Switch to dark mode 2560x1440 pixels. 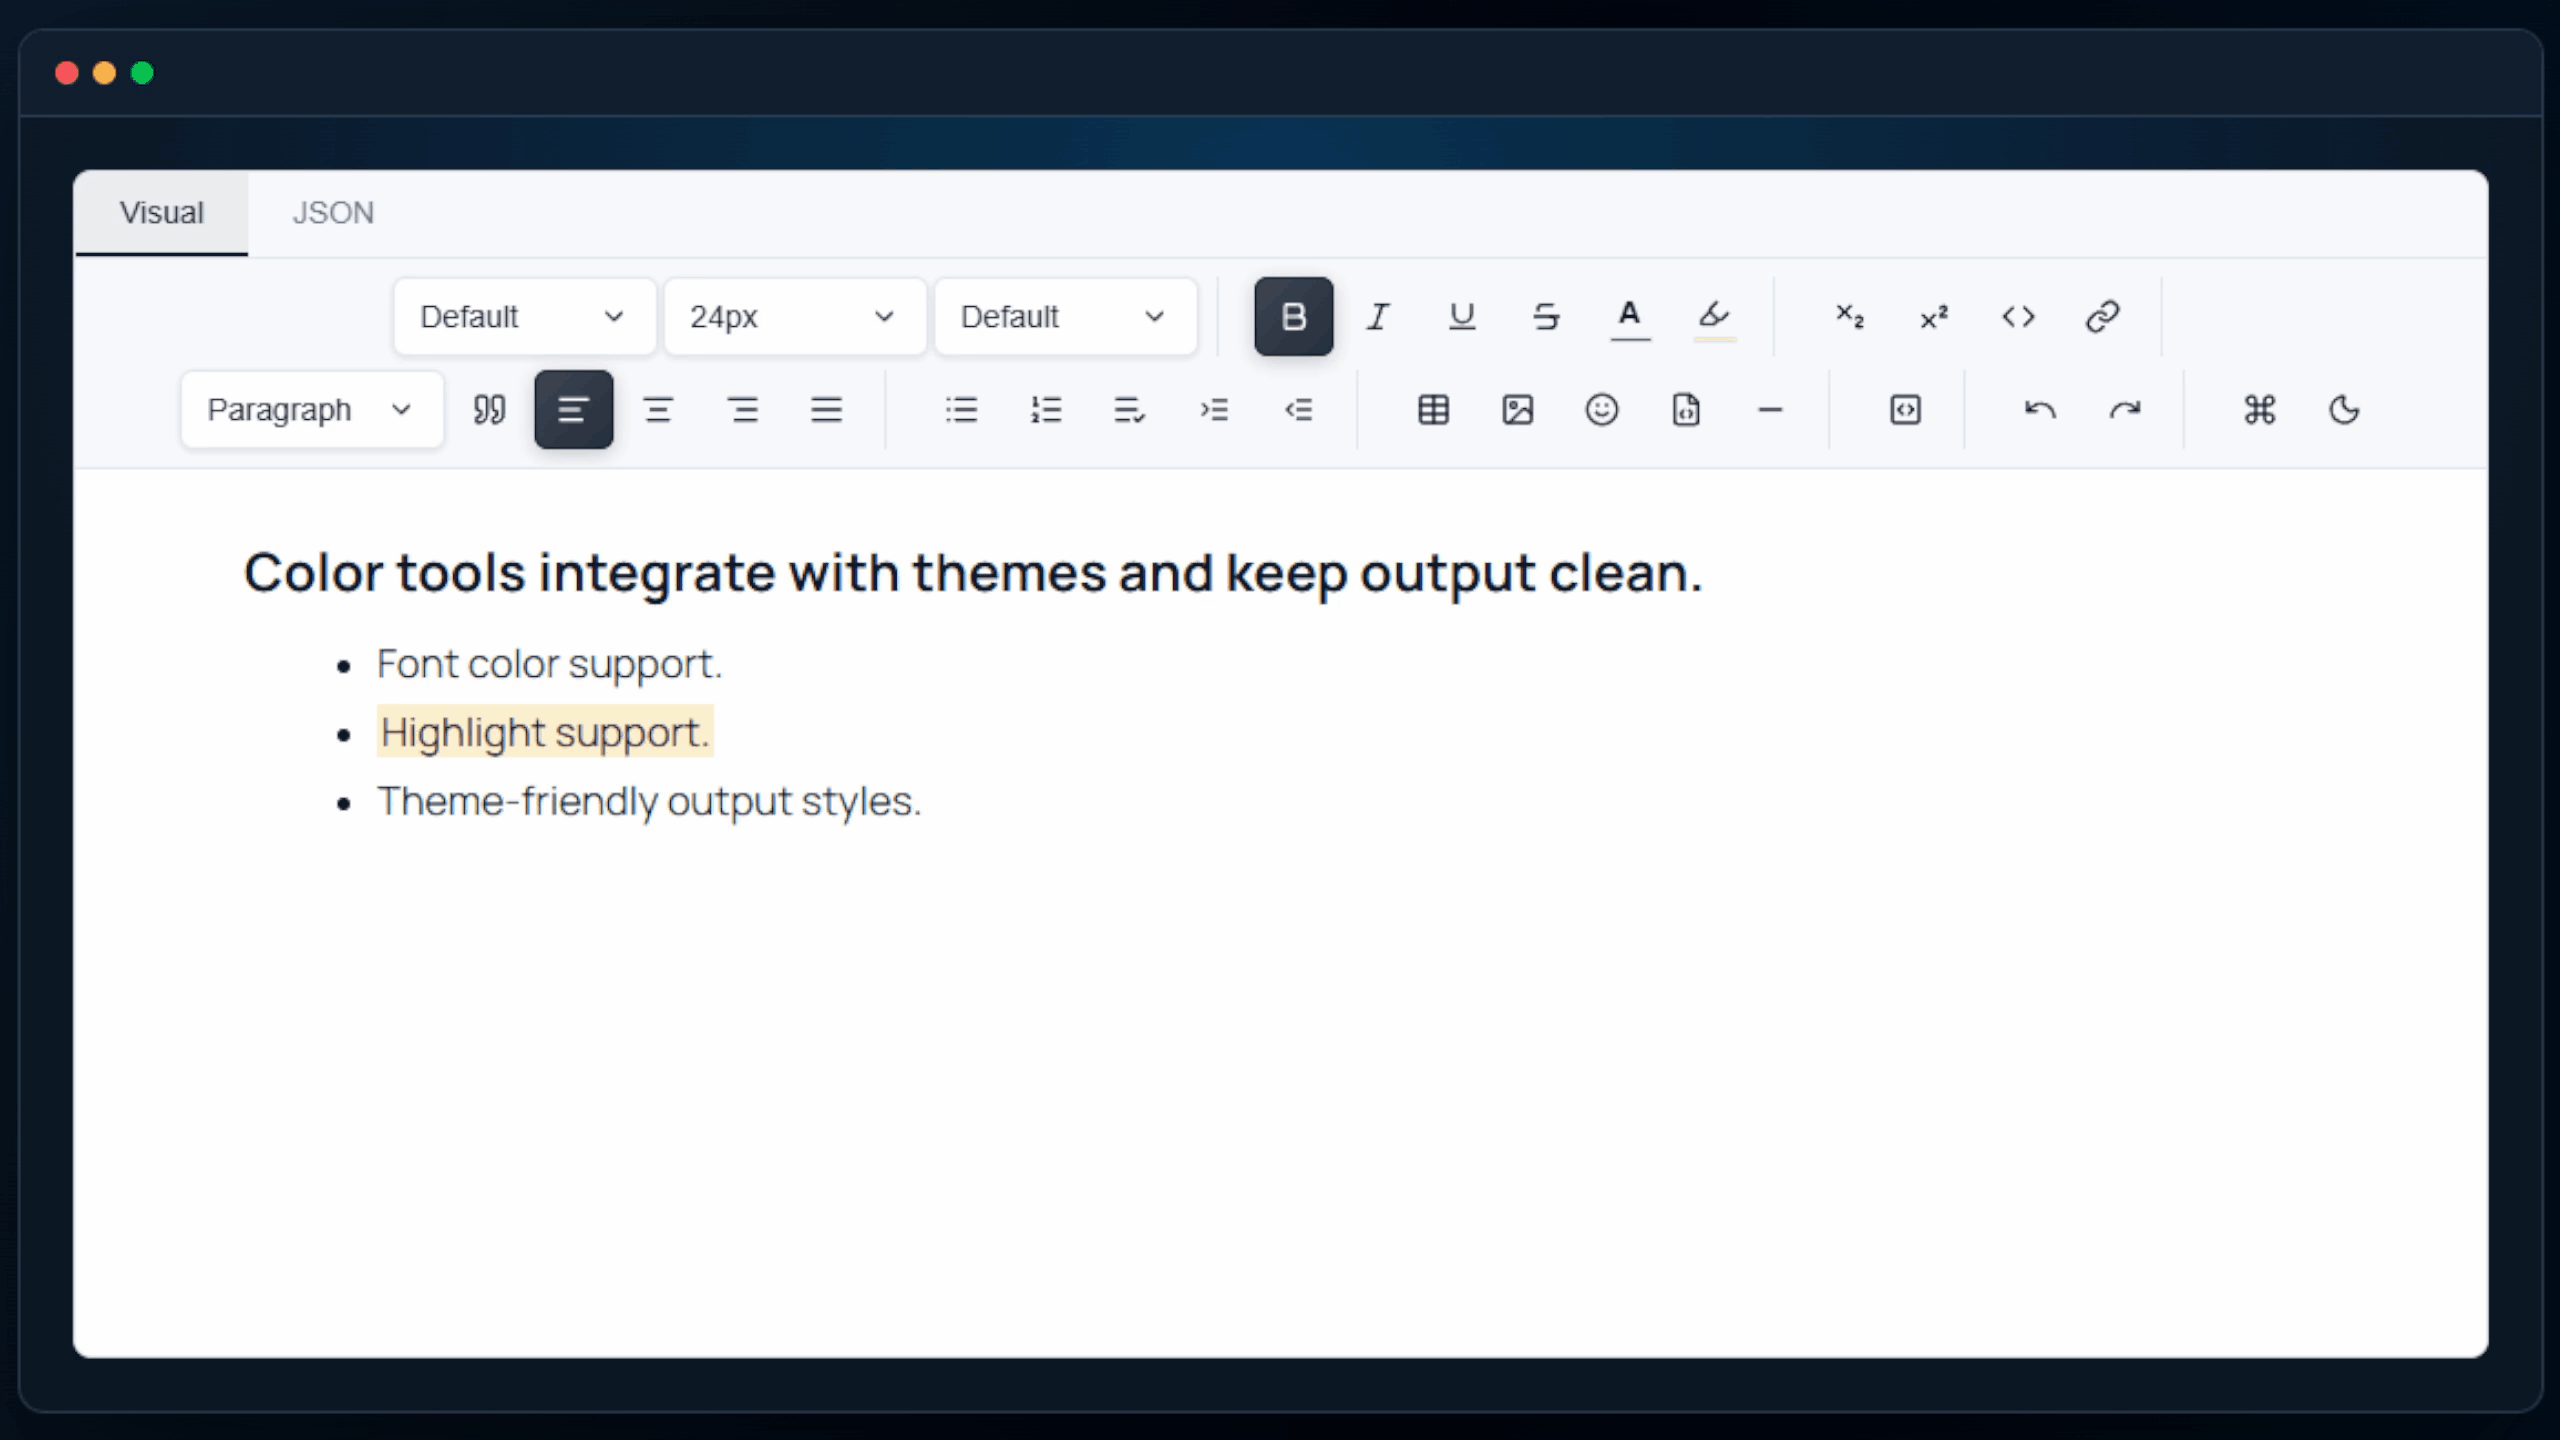[x=2343, y=410]
